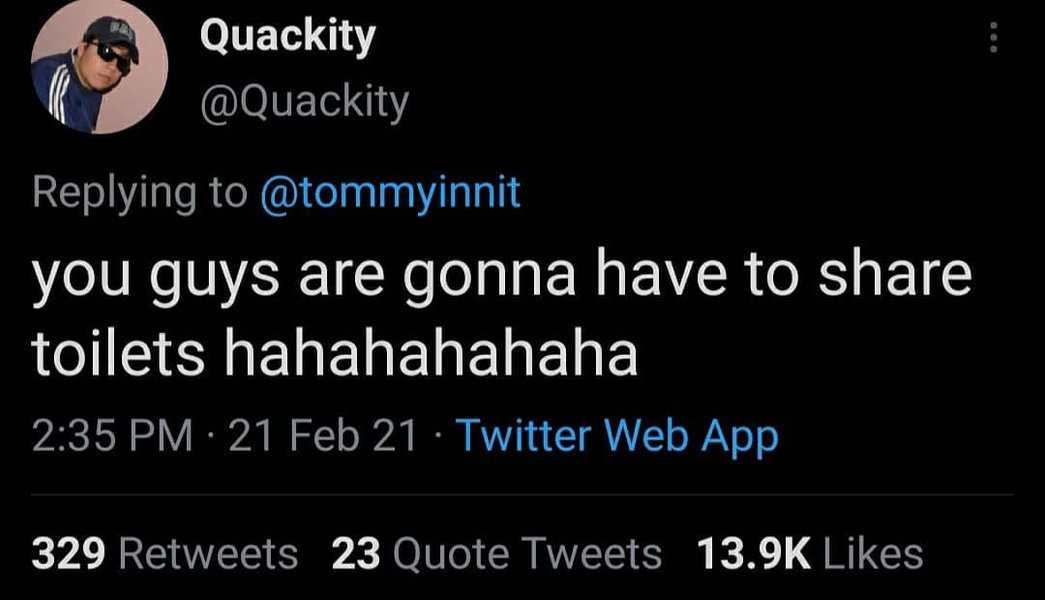Click the 21 Feb 21 date

pyautogui.click(x=322, y=436)
